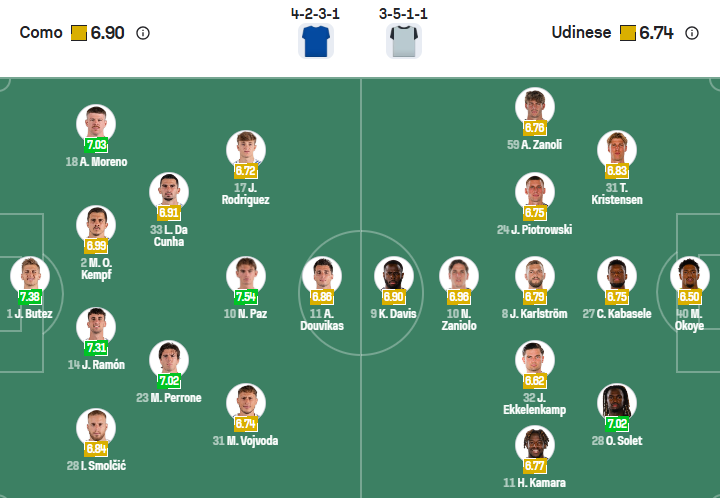
Task: Click Udinese's info icon beside 6.74 rating
Action: coord(692,33)
